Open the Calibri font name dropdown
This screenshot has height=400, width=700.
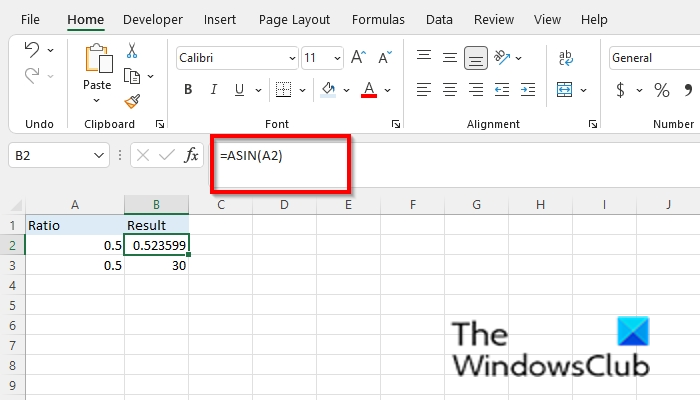coord(235,59)
